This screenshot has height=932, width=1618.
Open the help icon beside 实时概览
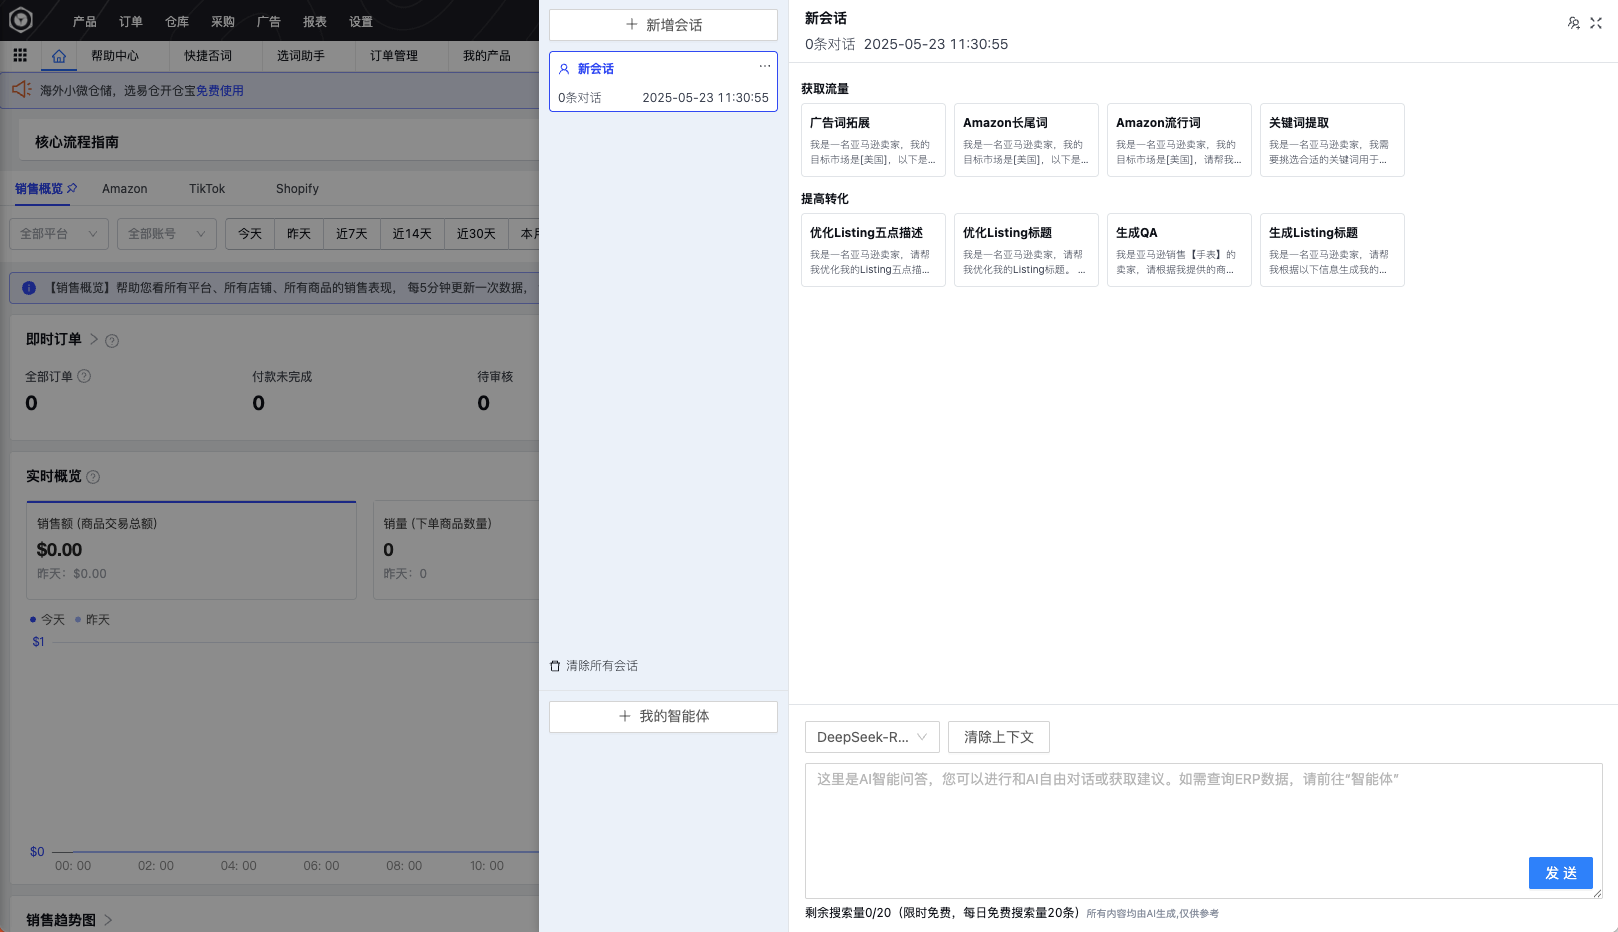[x=94, y=476]
